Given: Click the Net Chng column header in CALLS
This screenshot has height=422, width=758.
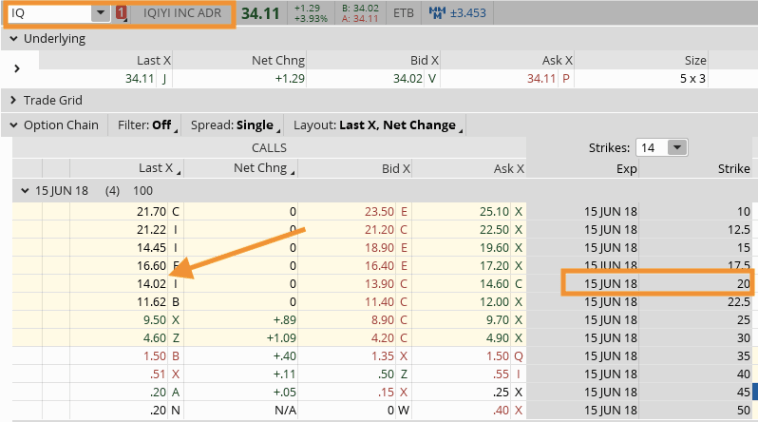Looking at the screenshot, I should point(264,168).
